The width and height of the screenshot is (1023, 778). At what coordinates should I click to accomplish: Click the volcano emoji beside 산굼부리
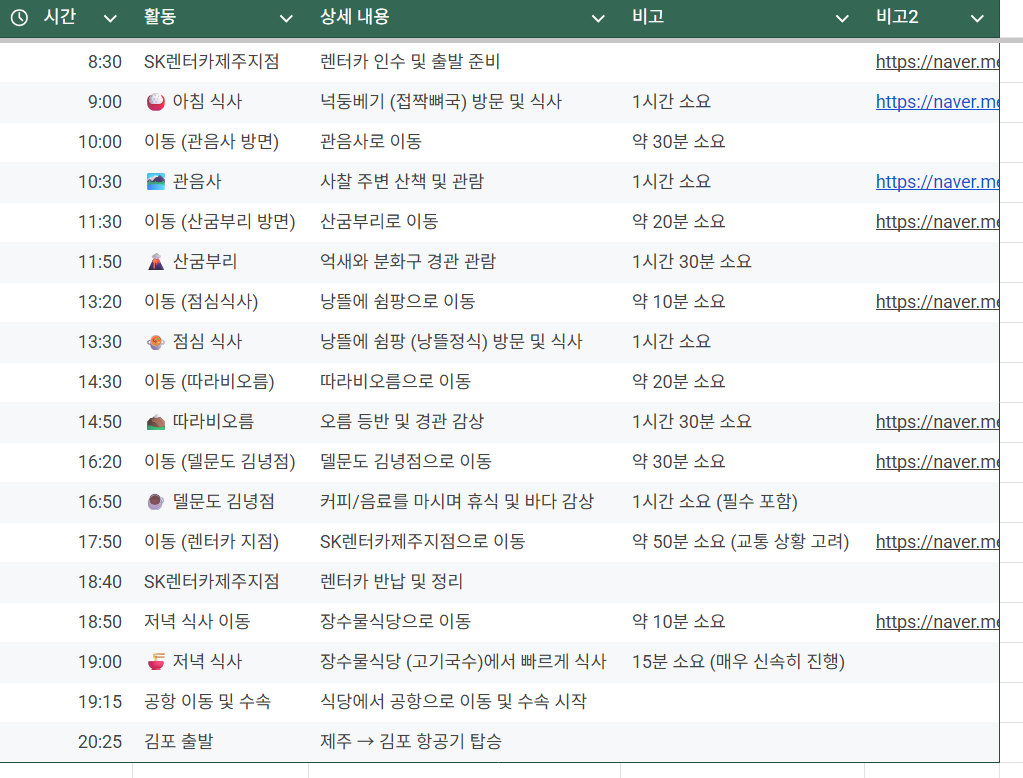pos(155,262)
